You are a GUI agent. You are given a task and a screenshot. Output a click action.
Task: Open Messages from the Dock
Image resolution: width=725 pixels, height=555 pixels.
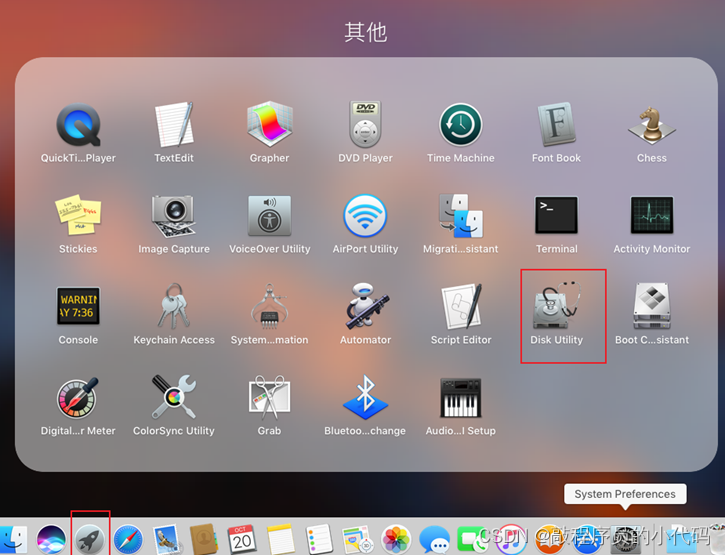coord(435,539)
